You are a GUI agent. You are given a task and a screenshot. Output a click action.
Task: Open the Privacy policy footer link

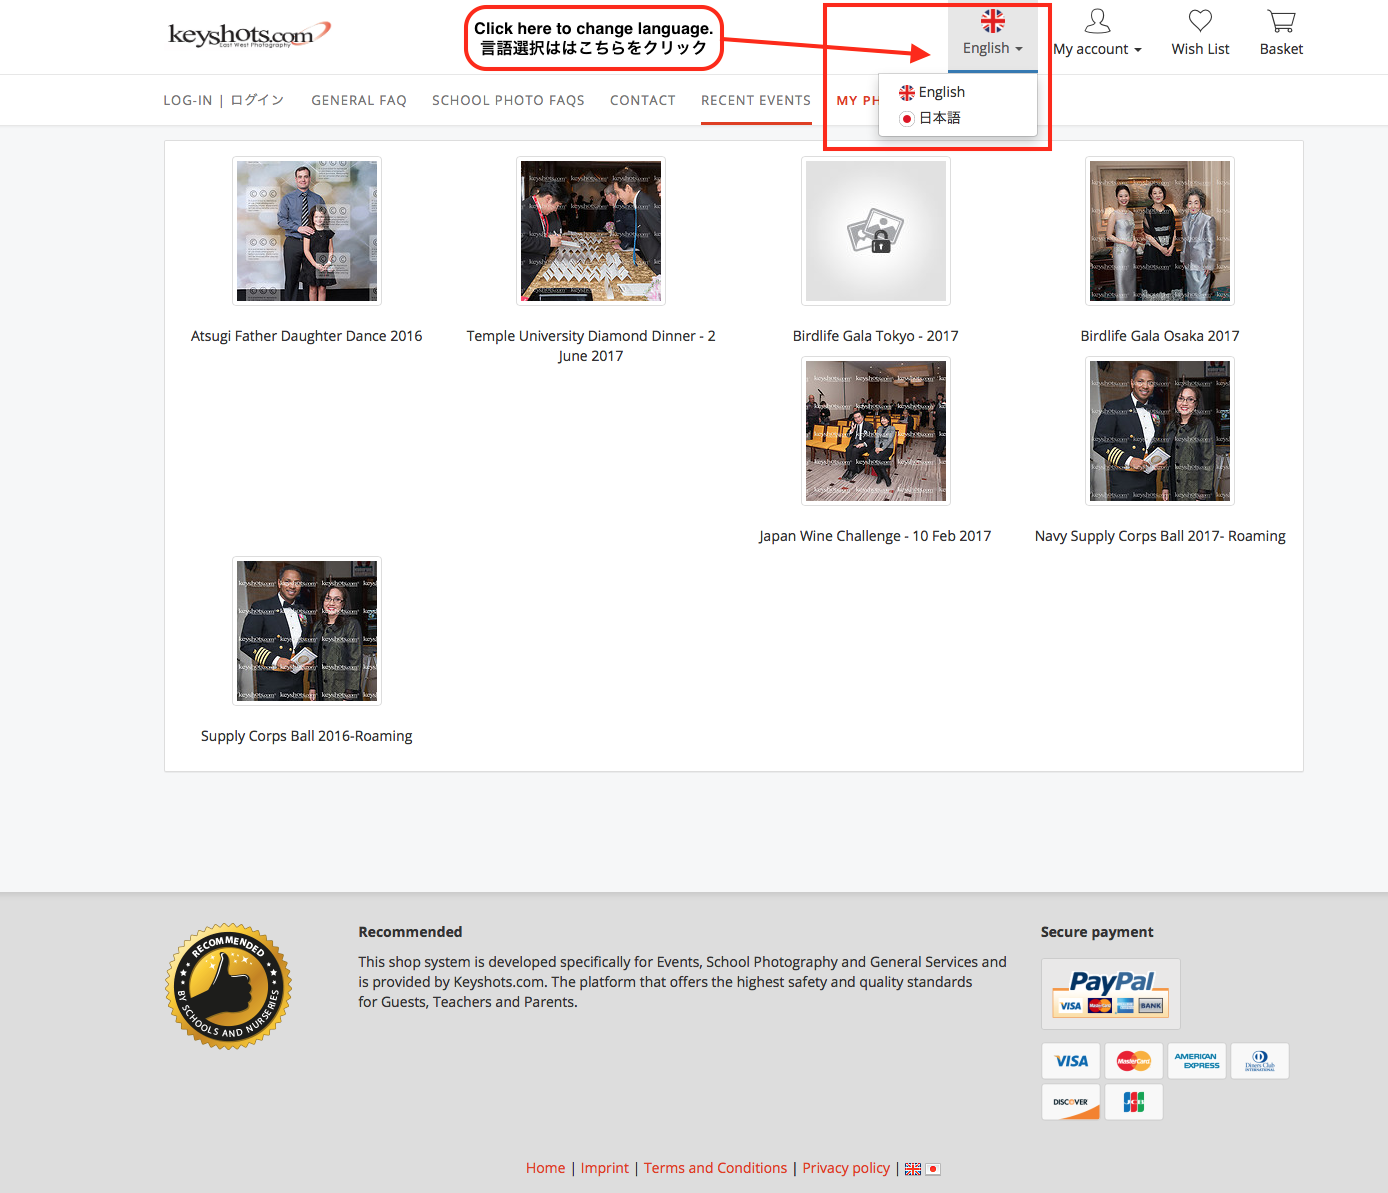click(x=845, y=1168)
